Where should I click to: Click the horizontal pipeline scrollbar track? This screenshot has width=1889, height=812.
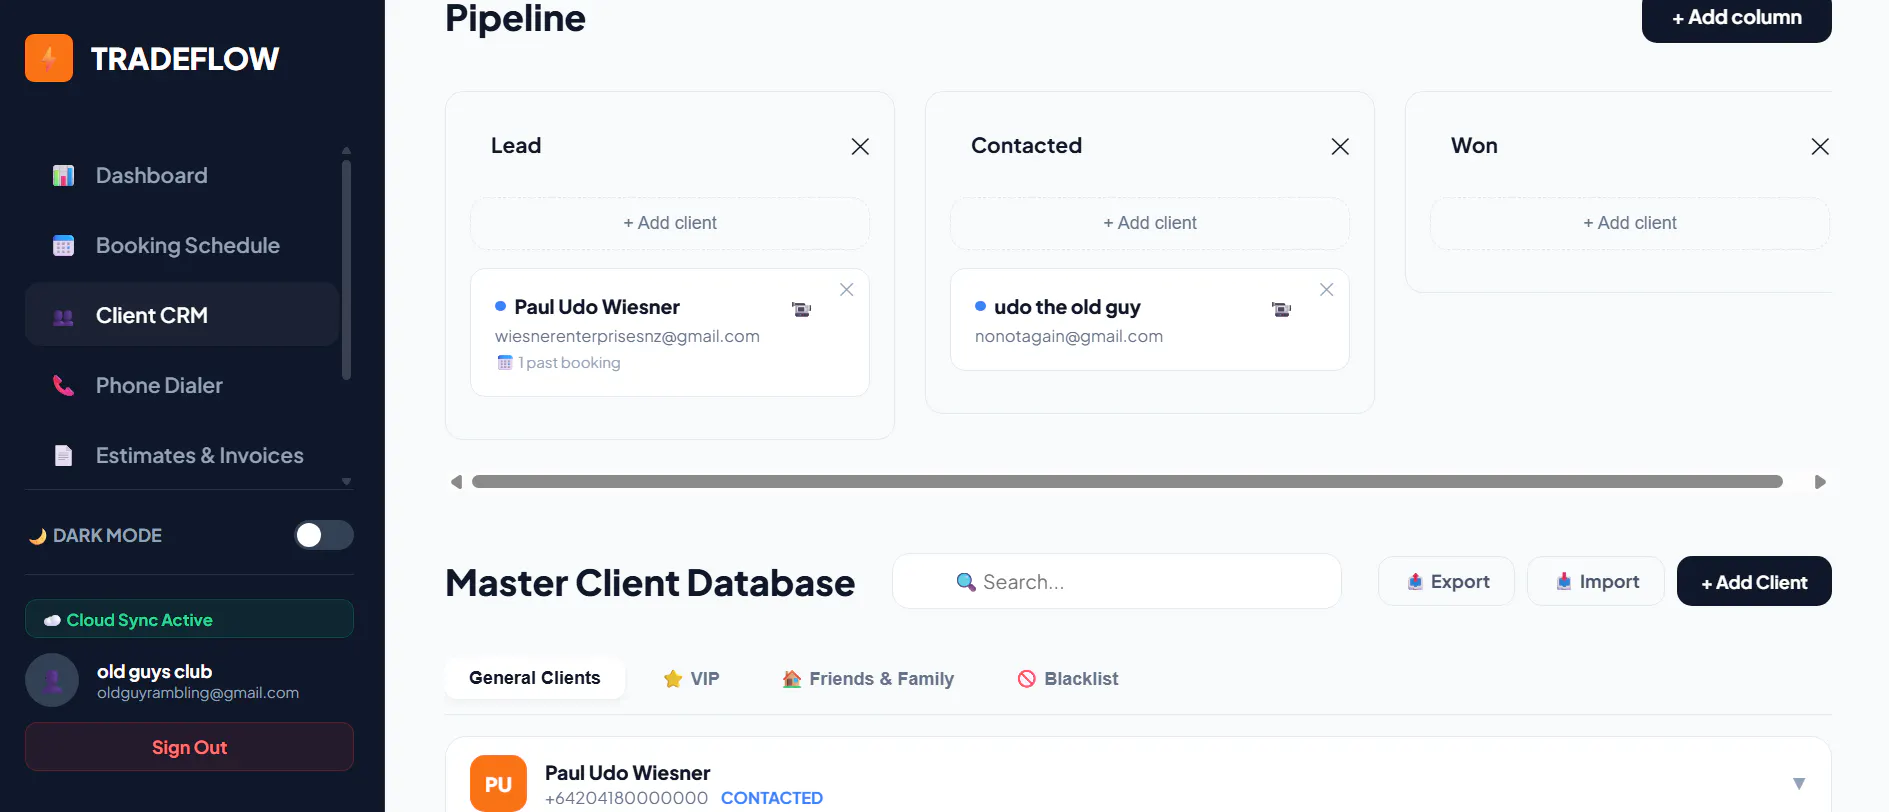tap(1127, 482)
